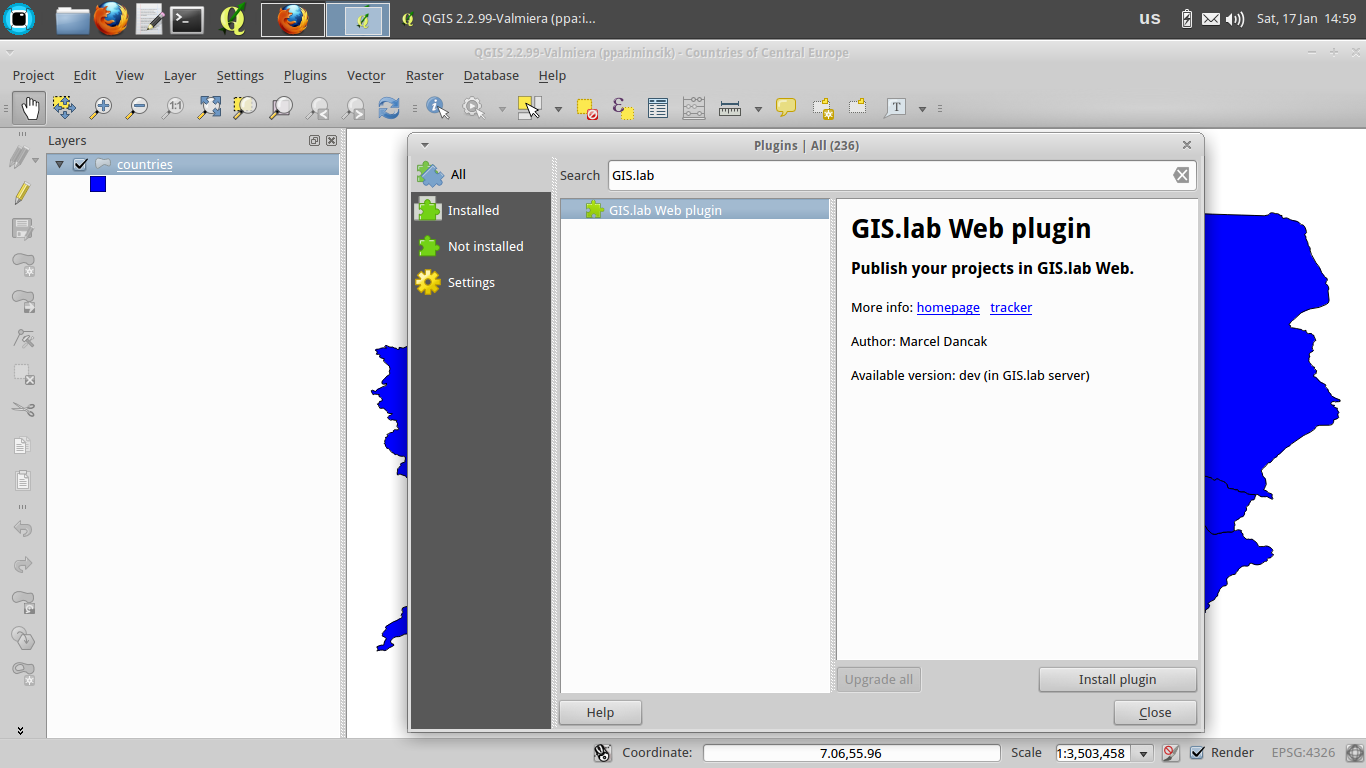
Task: Switch to the Installed plugins tab
Action: click(x=481, y=210)
